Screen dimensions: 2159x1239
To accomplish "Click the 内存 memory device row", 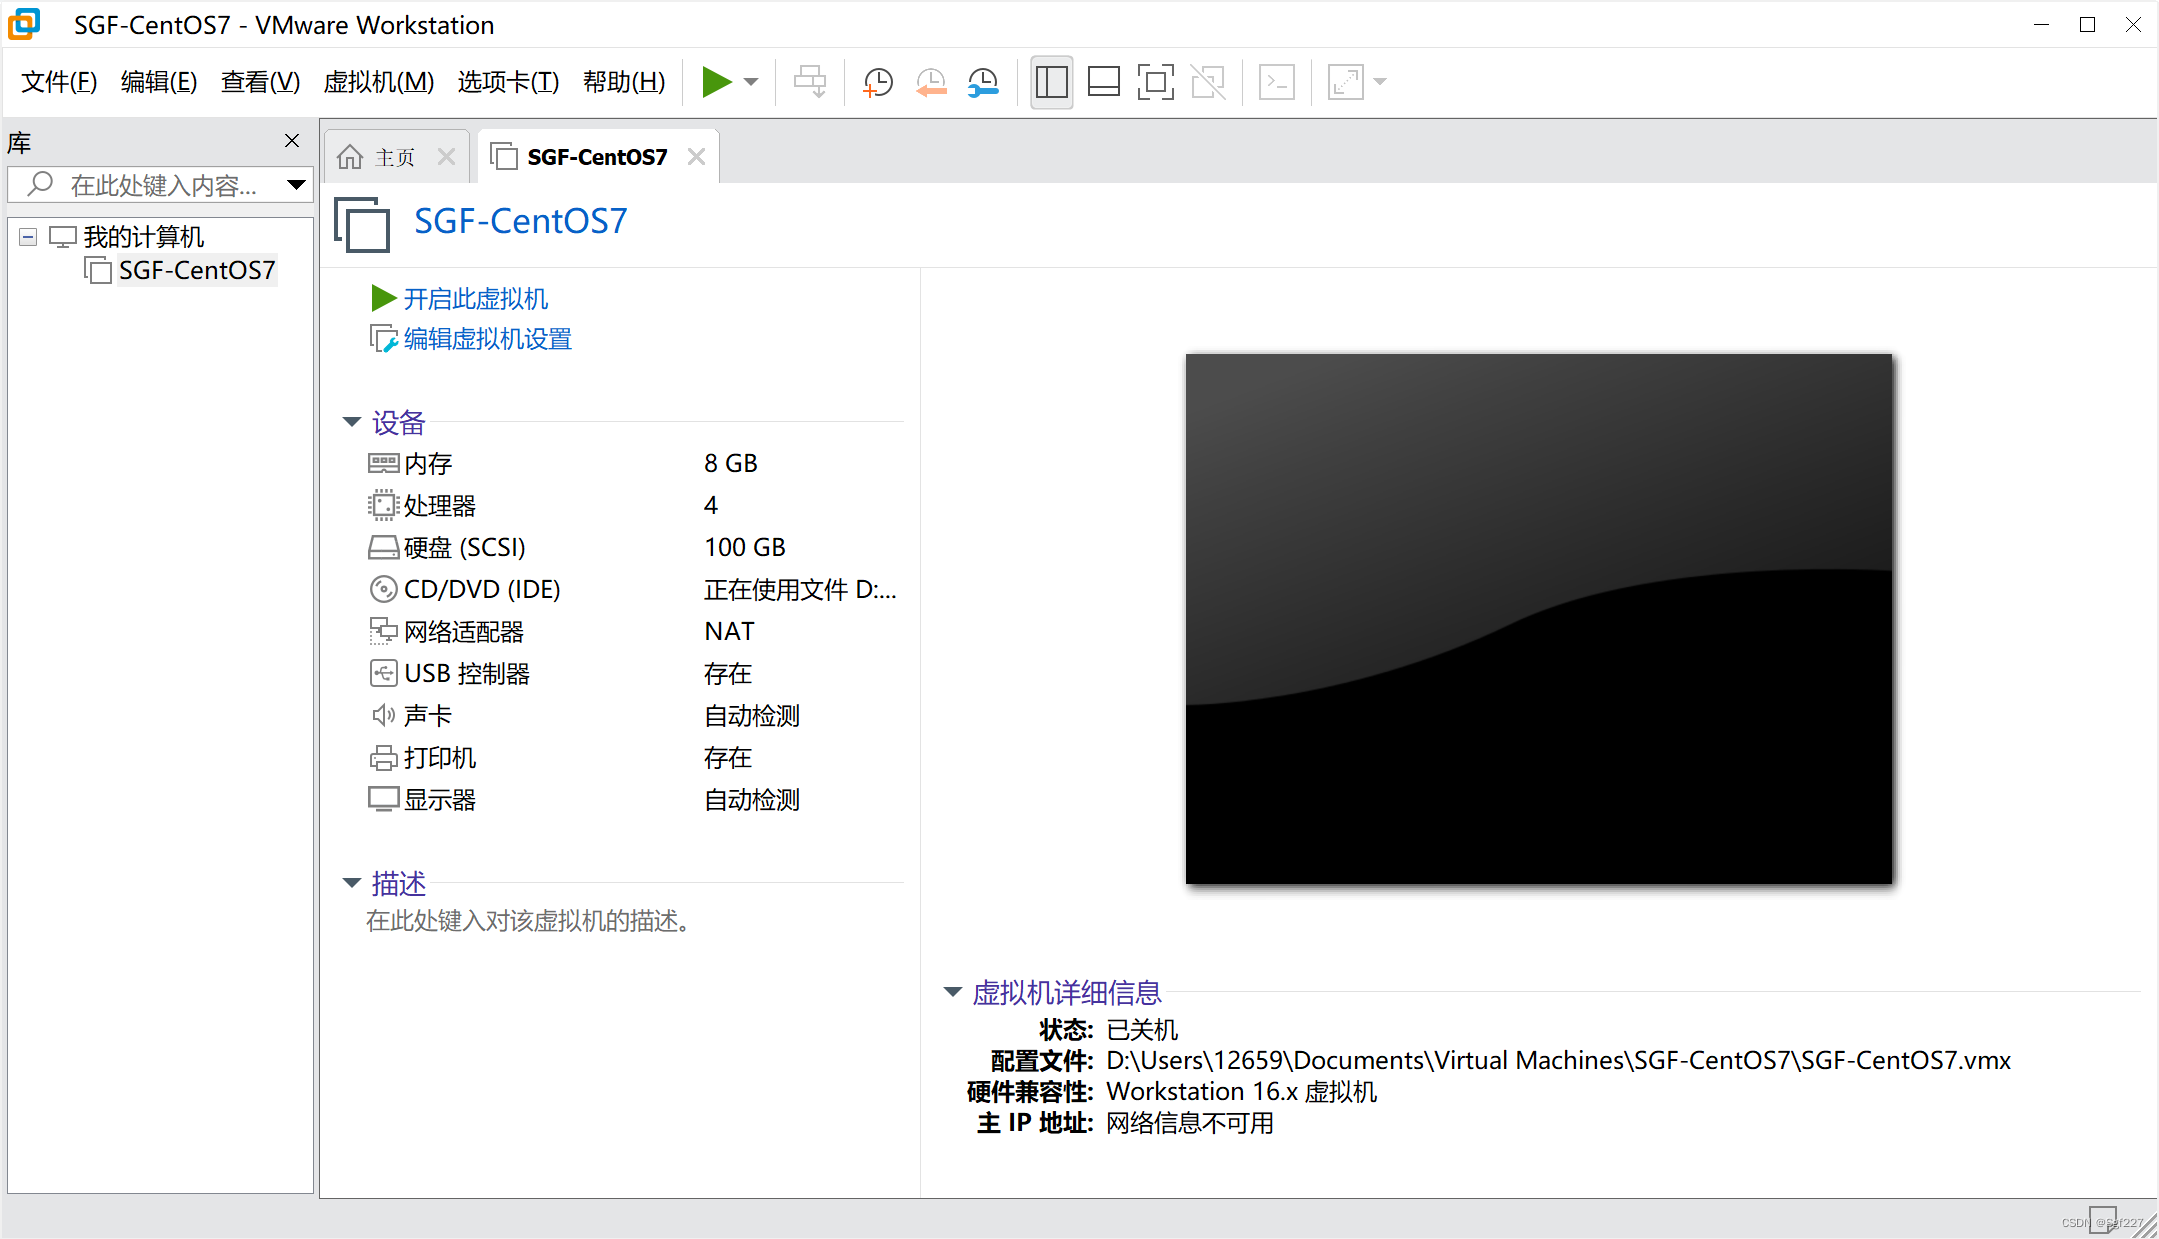I will click(633, 463).
